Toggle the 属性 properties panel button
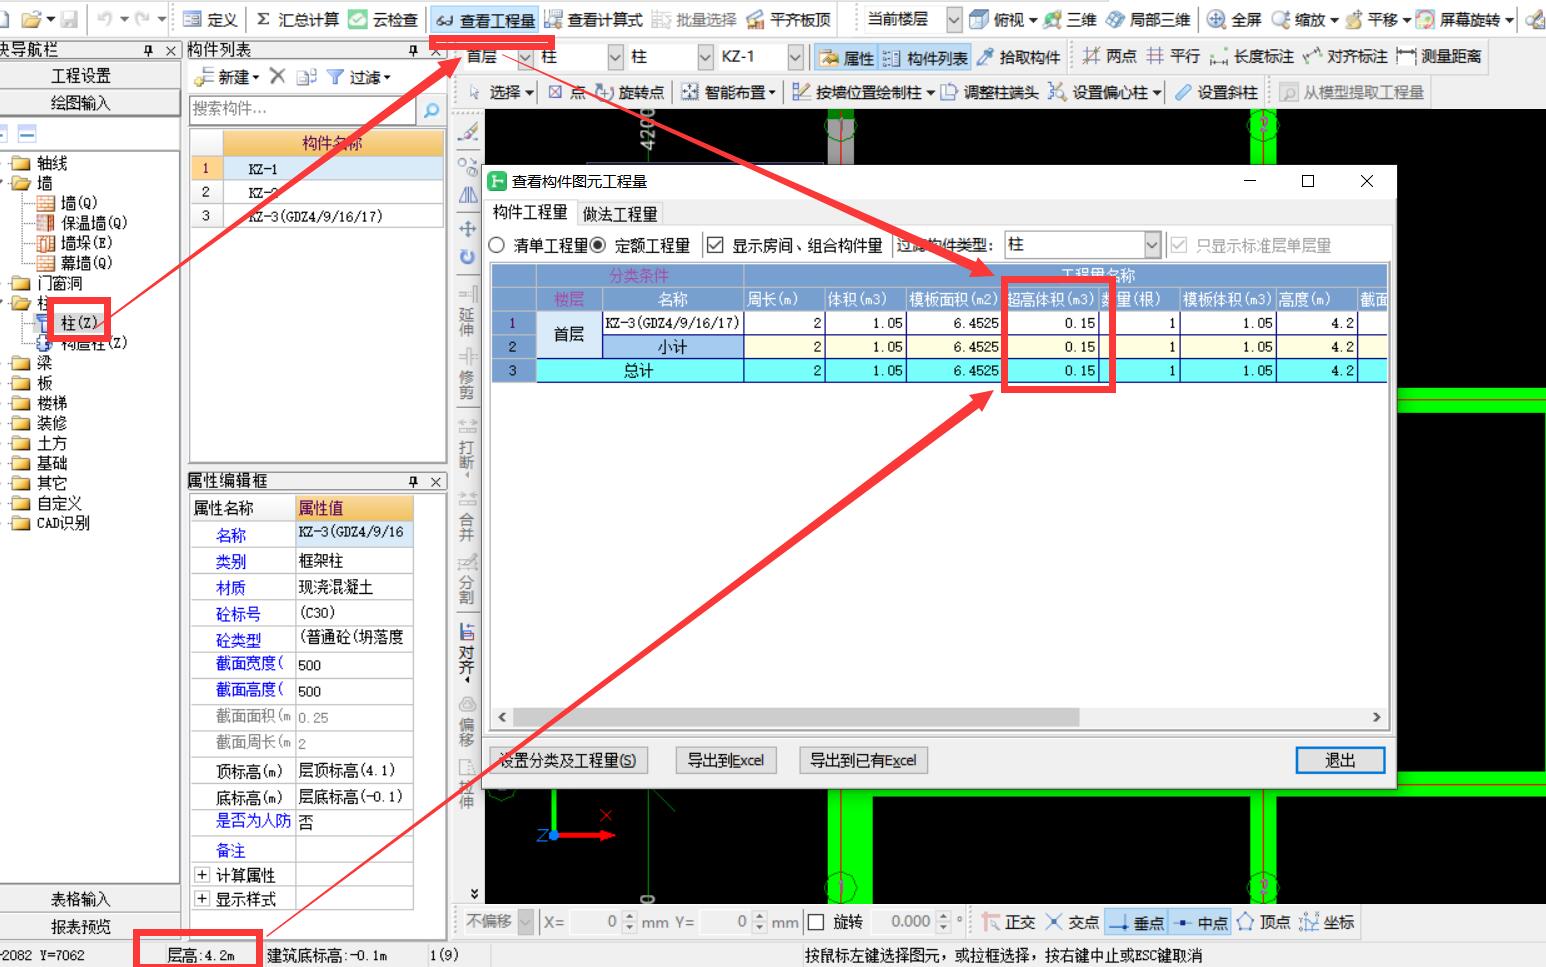 point(846,58)
